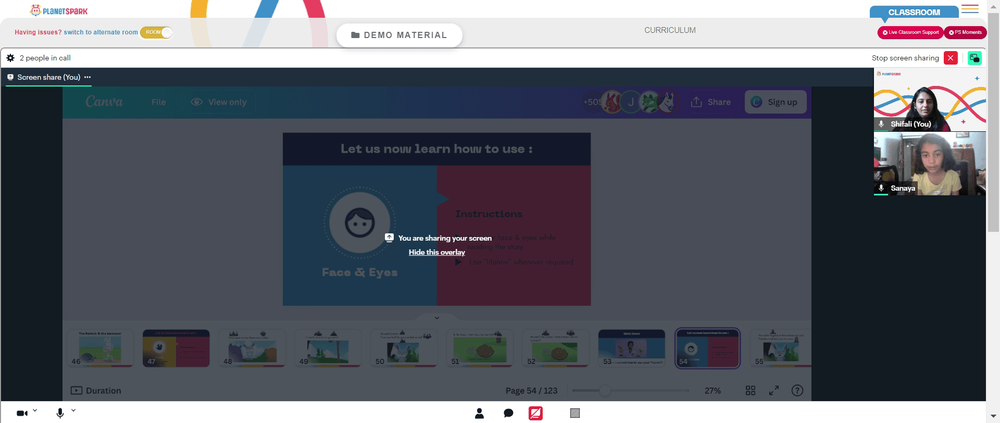Click the 27% zoom value
Viewport: 1000px width, 423px height.
click(x=712, y=390)
